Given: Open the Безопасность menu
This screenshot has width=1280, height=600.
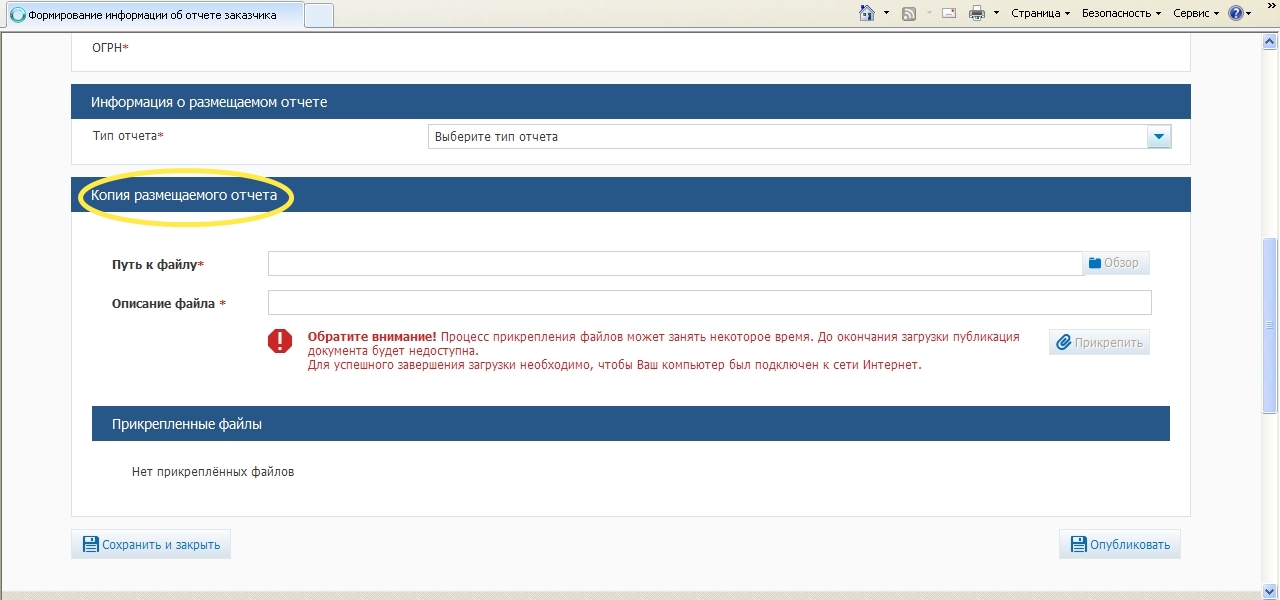Looking at the screenshot, I should (x=1121, y=13).
